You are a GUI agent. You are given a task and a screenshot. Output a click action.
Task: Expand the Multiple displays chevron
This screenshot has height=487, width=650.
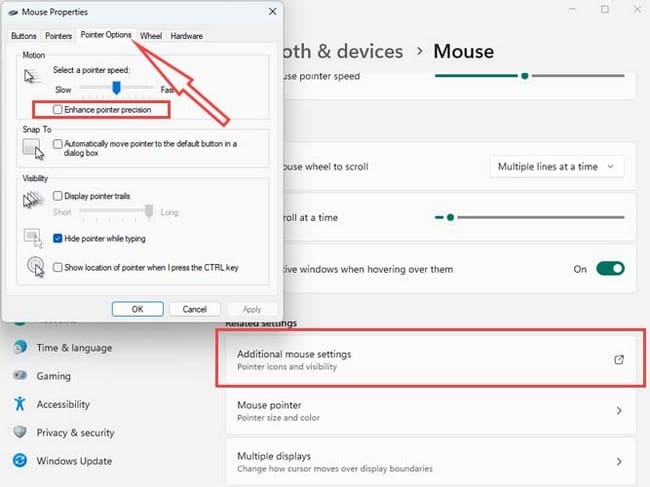pyautogui.click(x=618, y=461)
